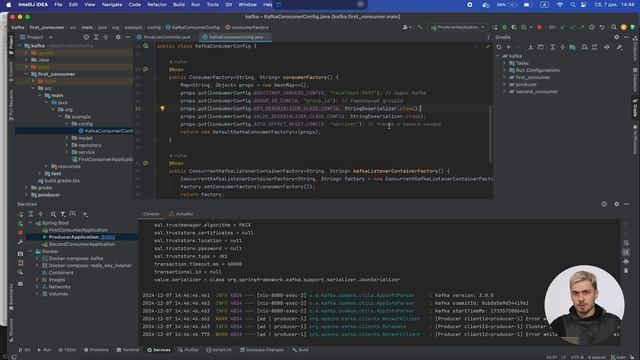Click the lightbulb intention icon in editor gutter
This screenshot has height=360, width=640.
click(x=162, y=109)
